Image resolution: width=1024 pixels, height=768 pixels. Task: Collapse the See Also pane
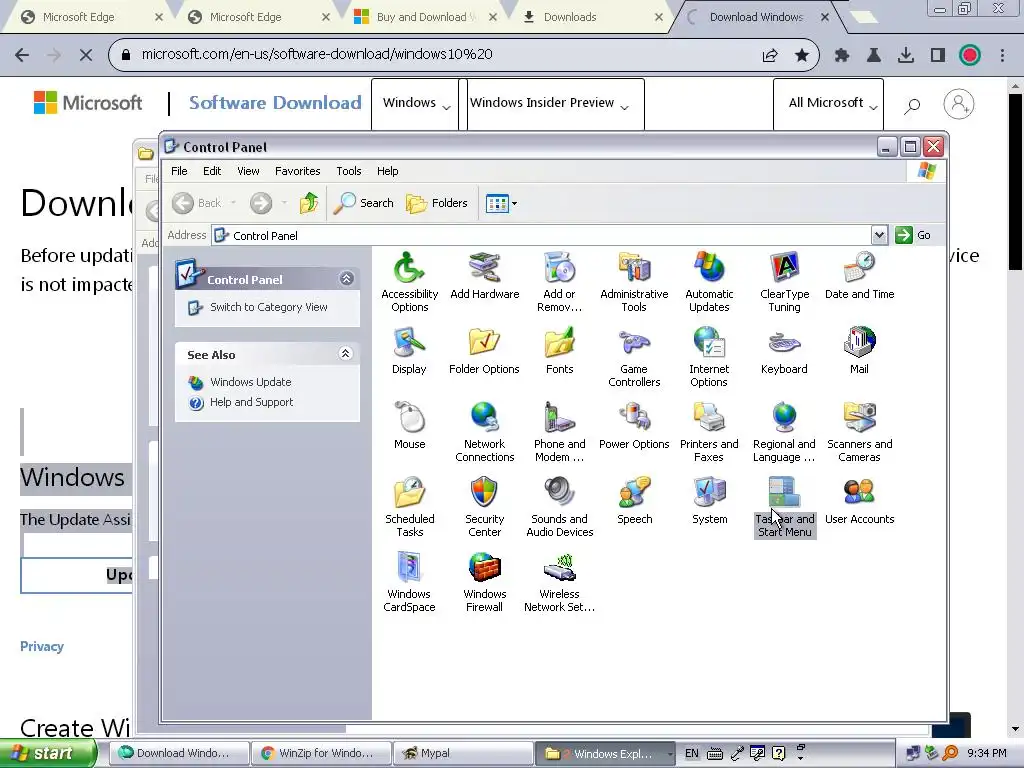point(345,354)
